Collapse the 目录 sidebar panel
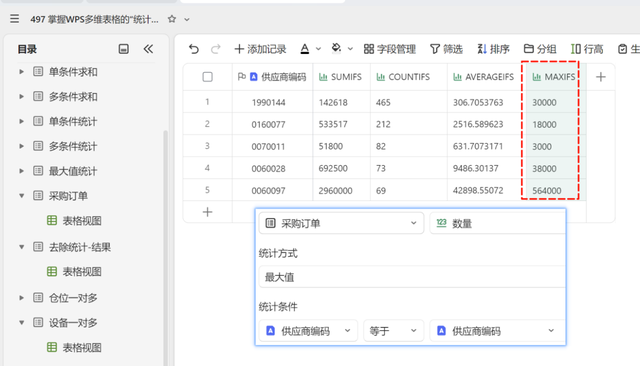 coord(148,49)
